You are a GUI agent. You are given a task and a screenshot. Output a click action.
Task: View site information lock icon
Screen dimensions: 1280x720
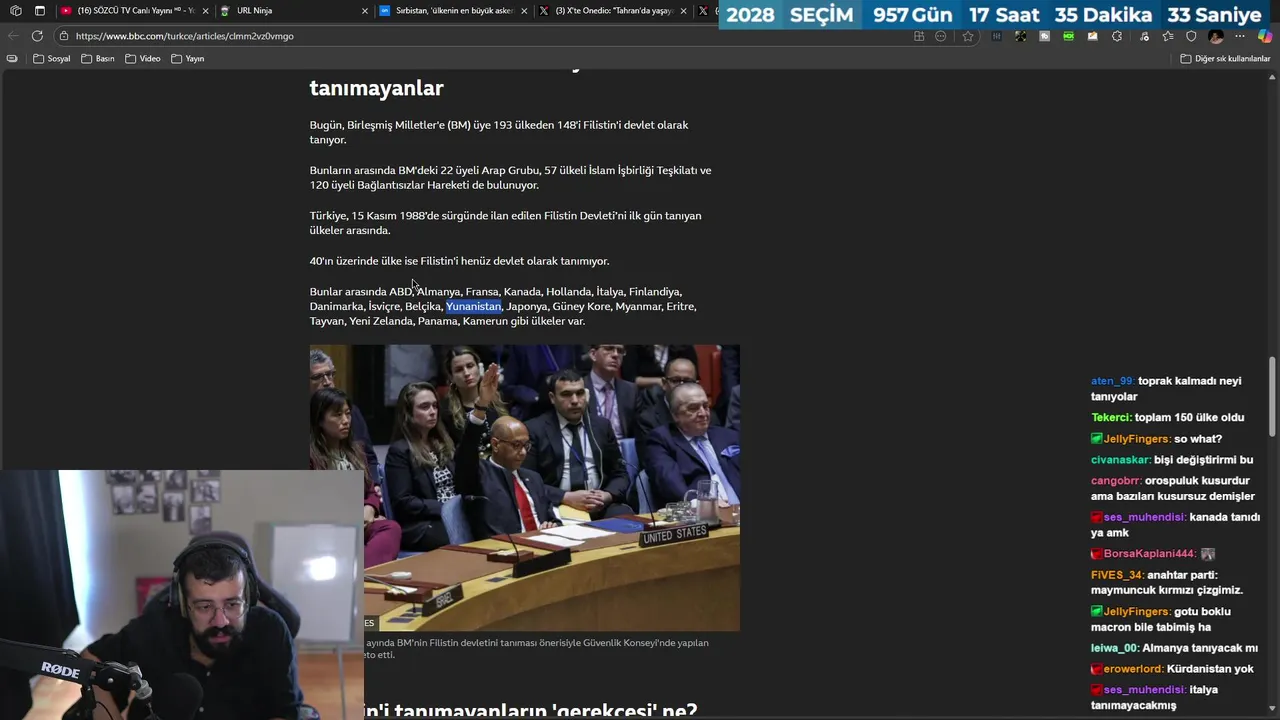(x=64, y=36)
